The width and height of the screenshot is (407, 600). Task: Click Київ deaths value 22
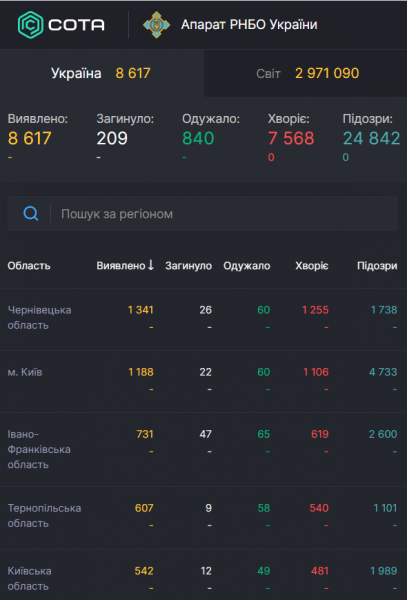[x=205, y=372]
